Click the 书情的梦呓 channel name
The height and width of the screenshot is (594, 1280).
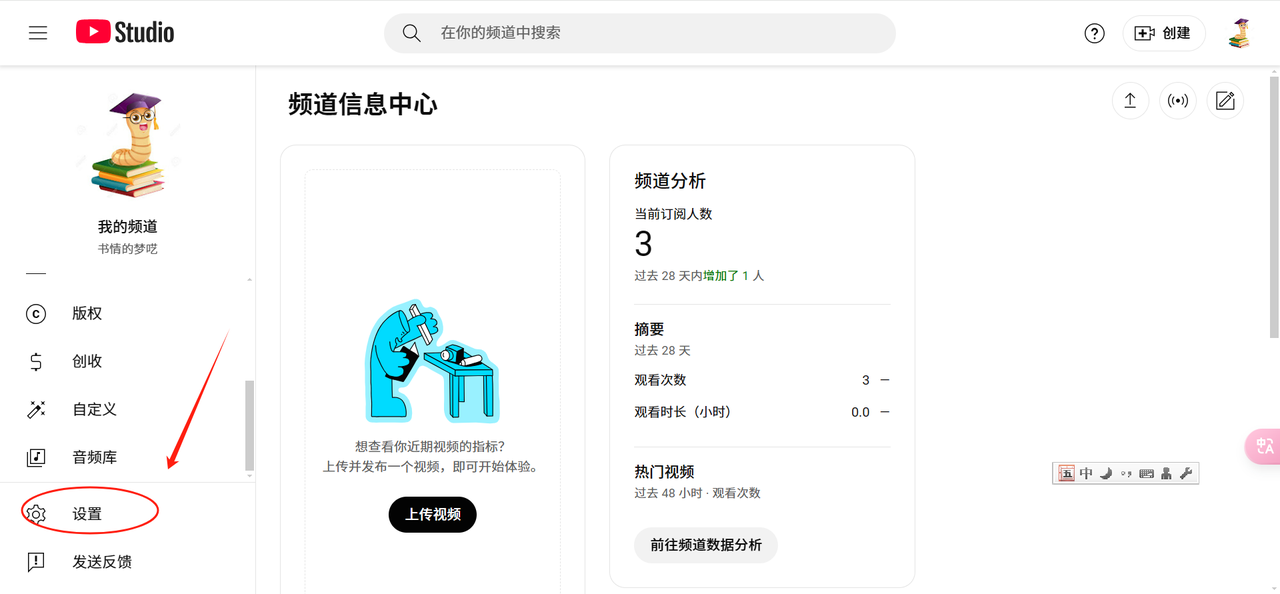pos(127,249)
